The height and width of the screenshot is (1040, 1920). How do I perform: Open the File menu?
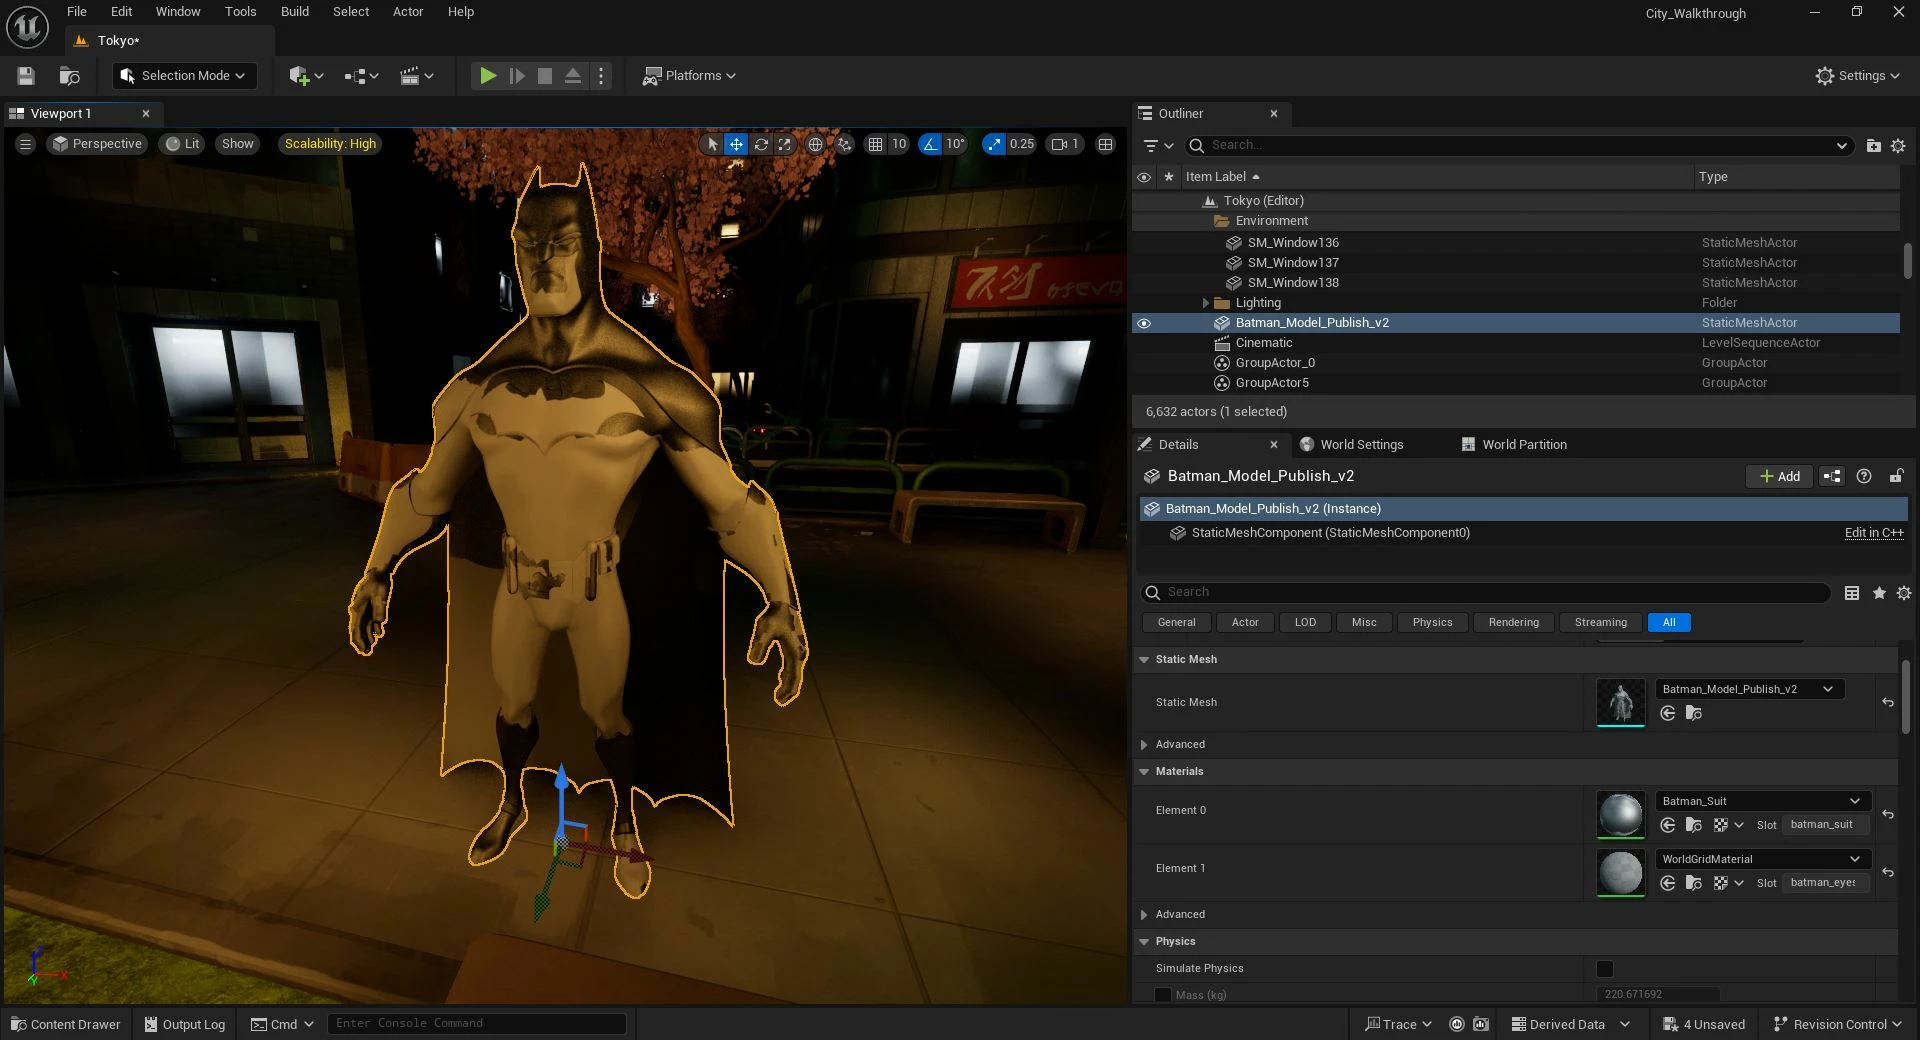point(77,12)
